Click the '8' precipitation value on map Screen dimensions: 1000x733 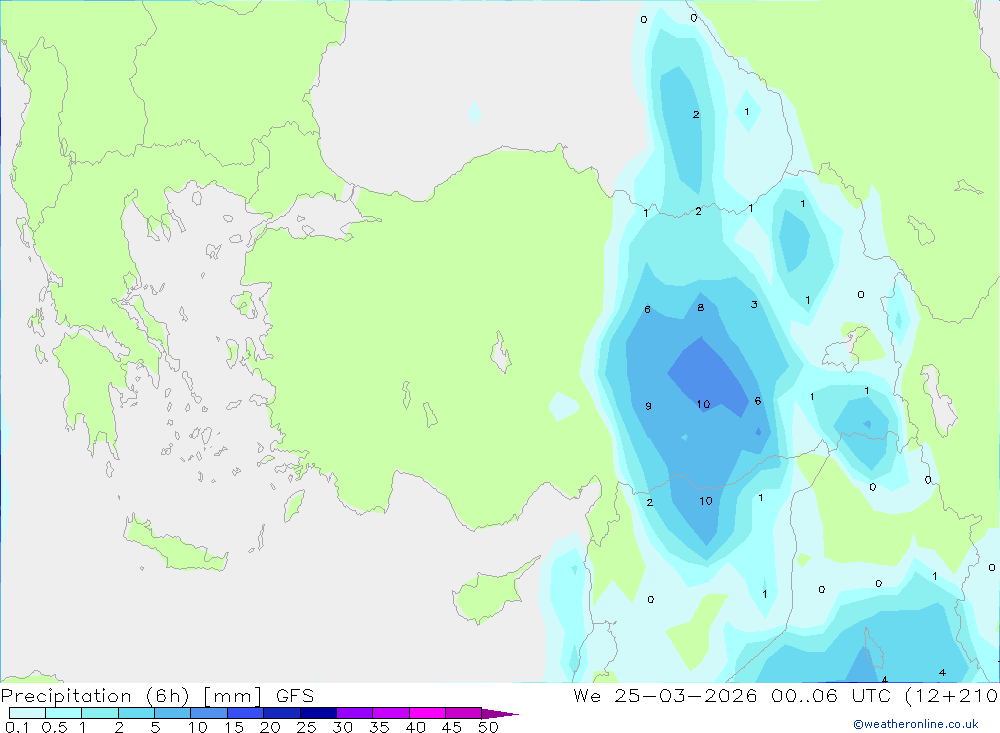pyautogui.click(x=701, y=307)
